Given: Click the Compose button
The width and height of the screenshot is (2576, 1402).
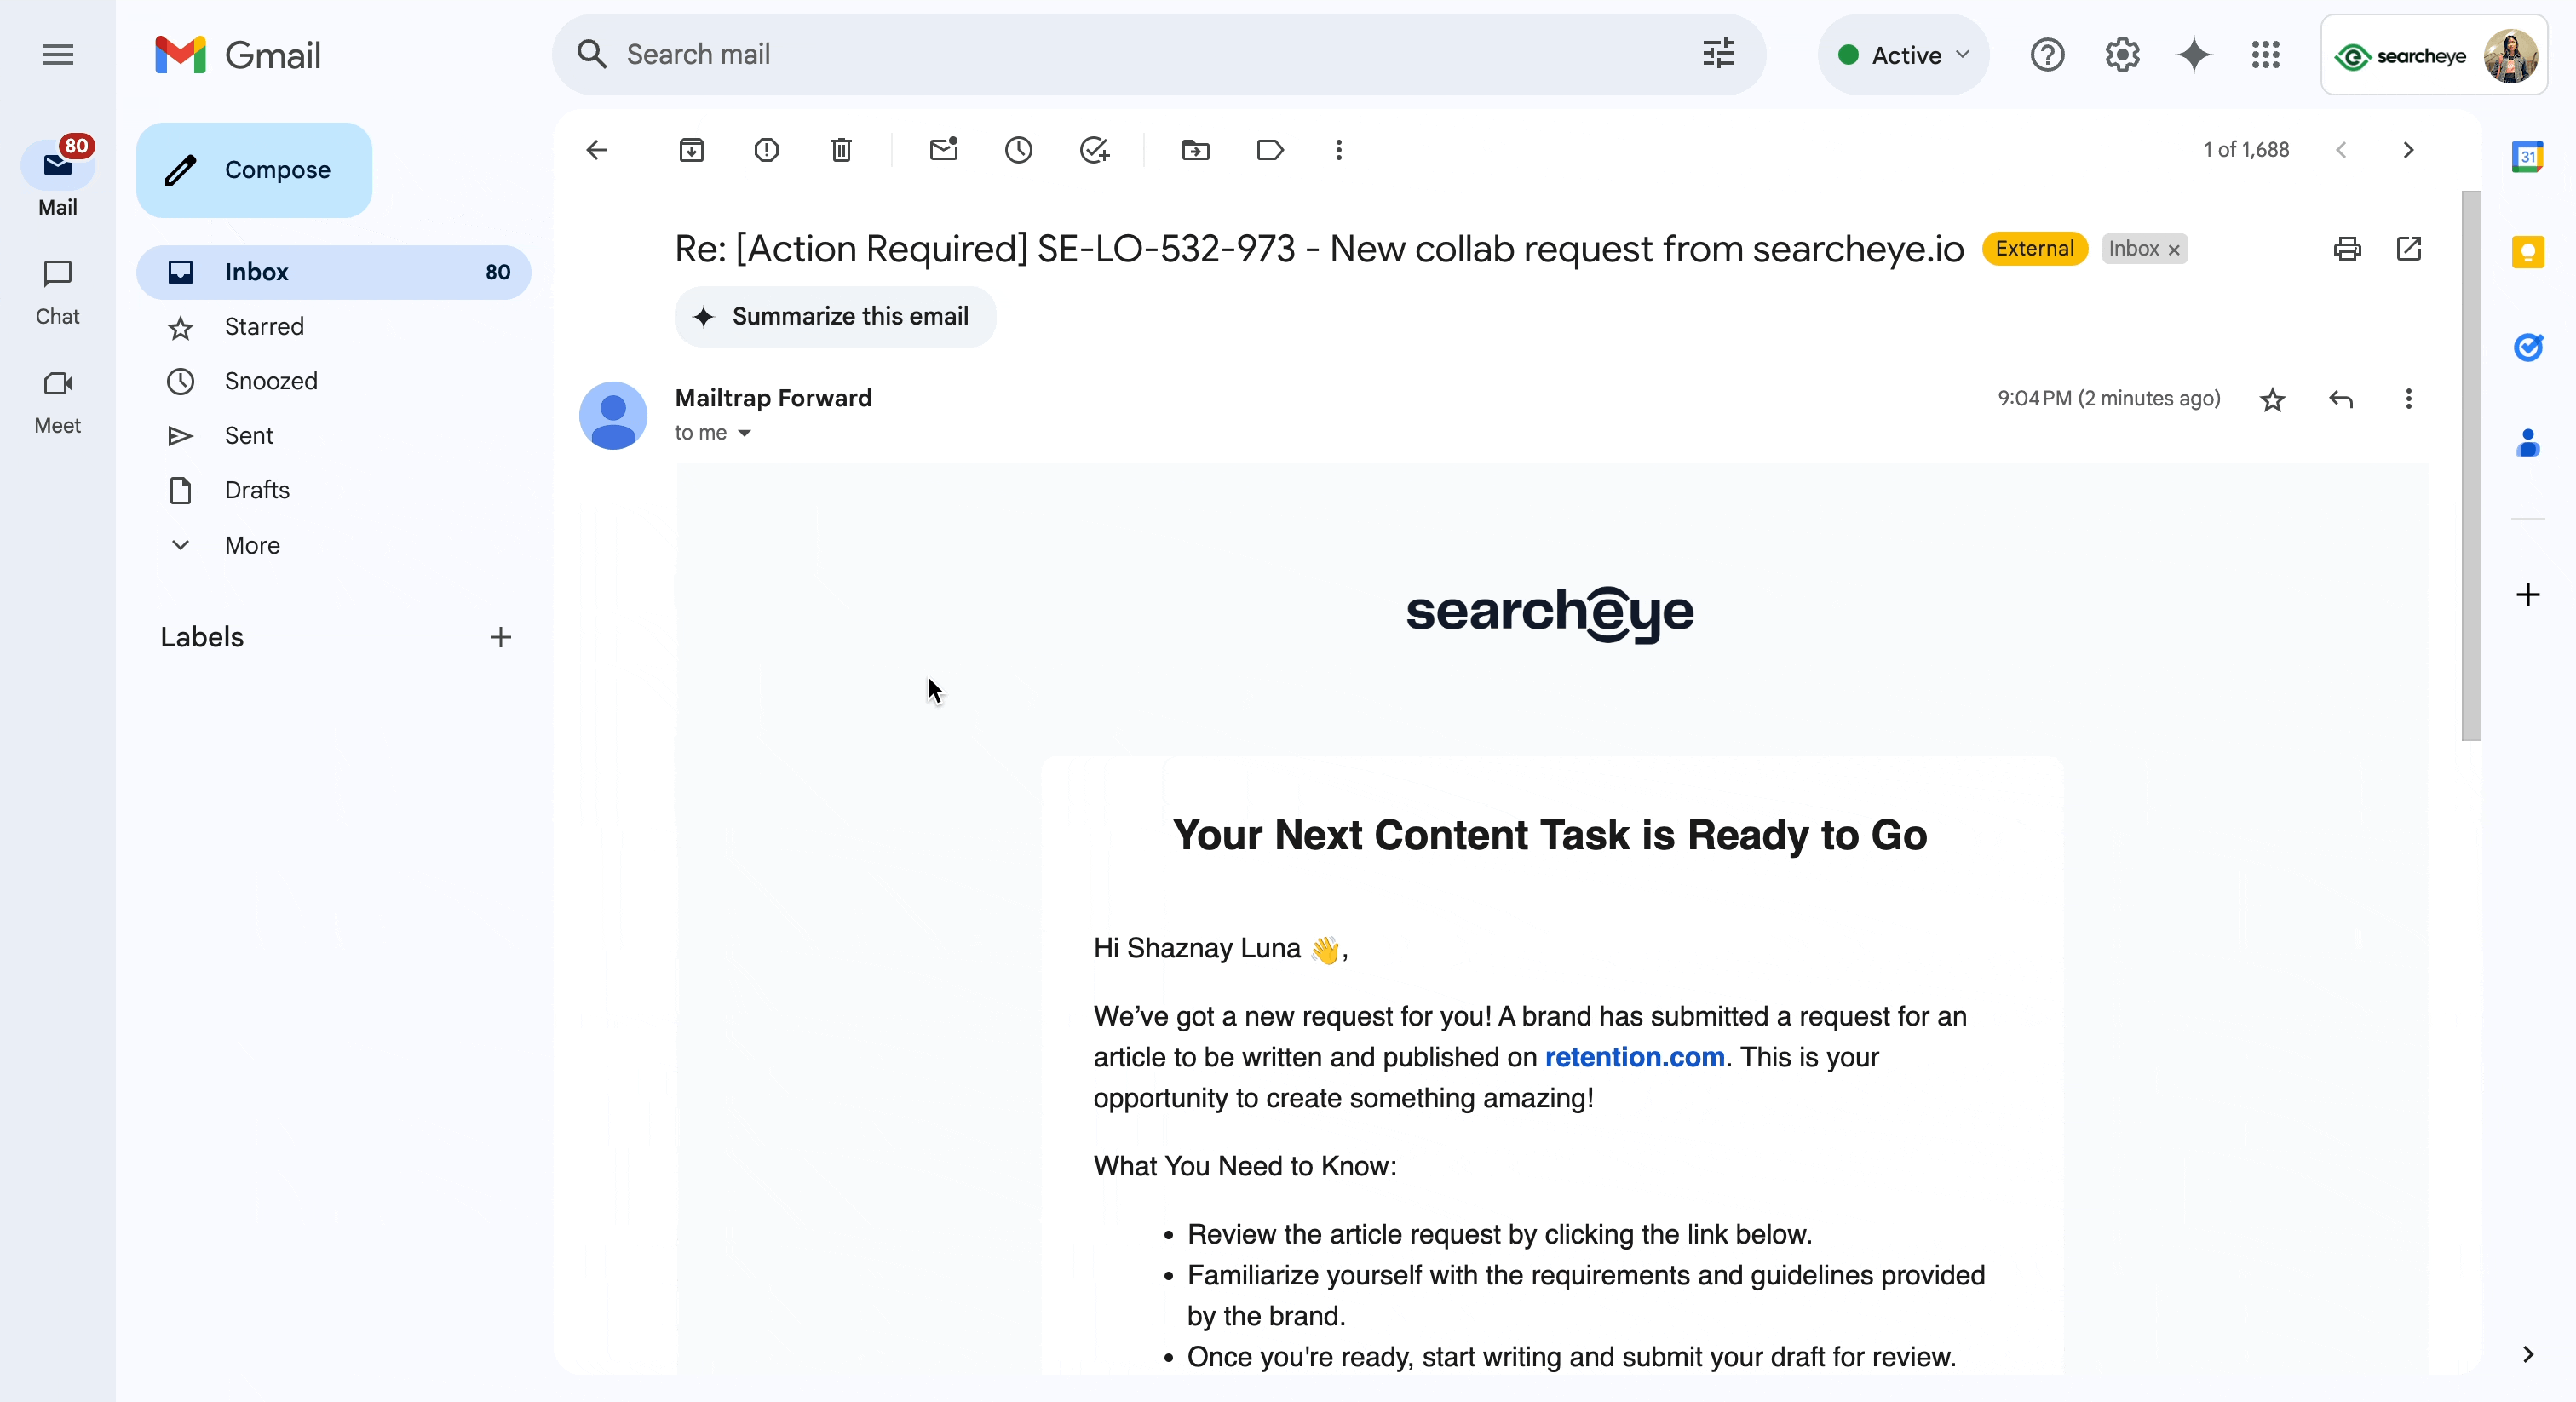Looking at the screenshot, I should click(x=254, y=170).
